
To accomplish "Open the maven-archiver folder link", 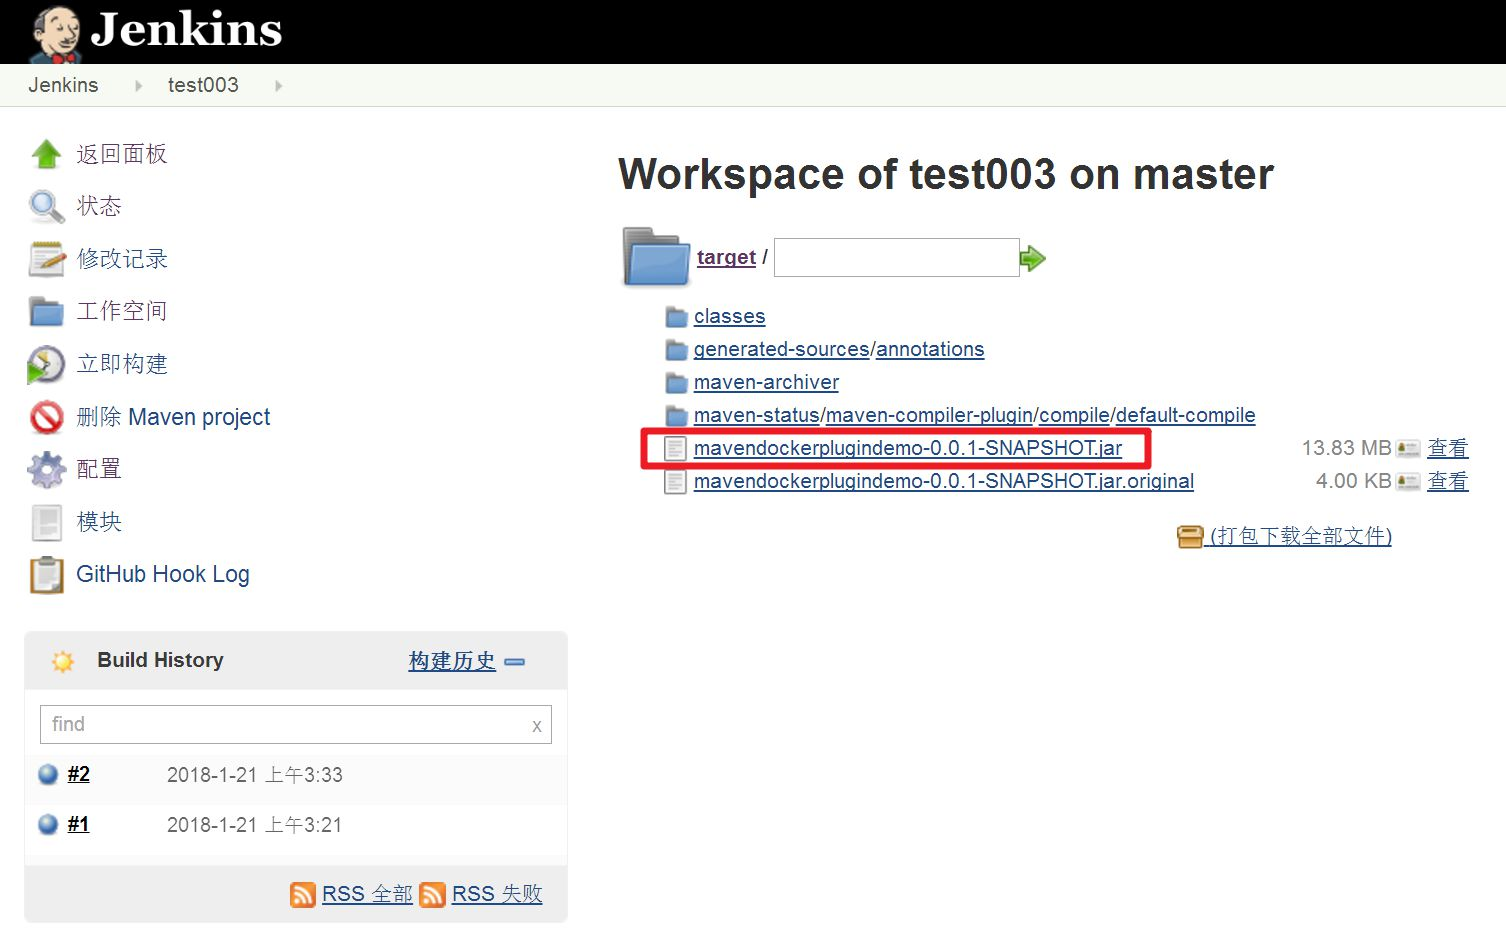I will coord(766,382).
